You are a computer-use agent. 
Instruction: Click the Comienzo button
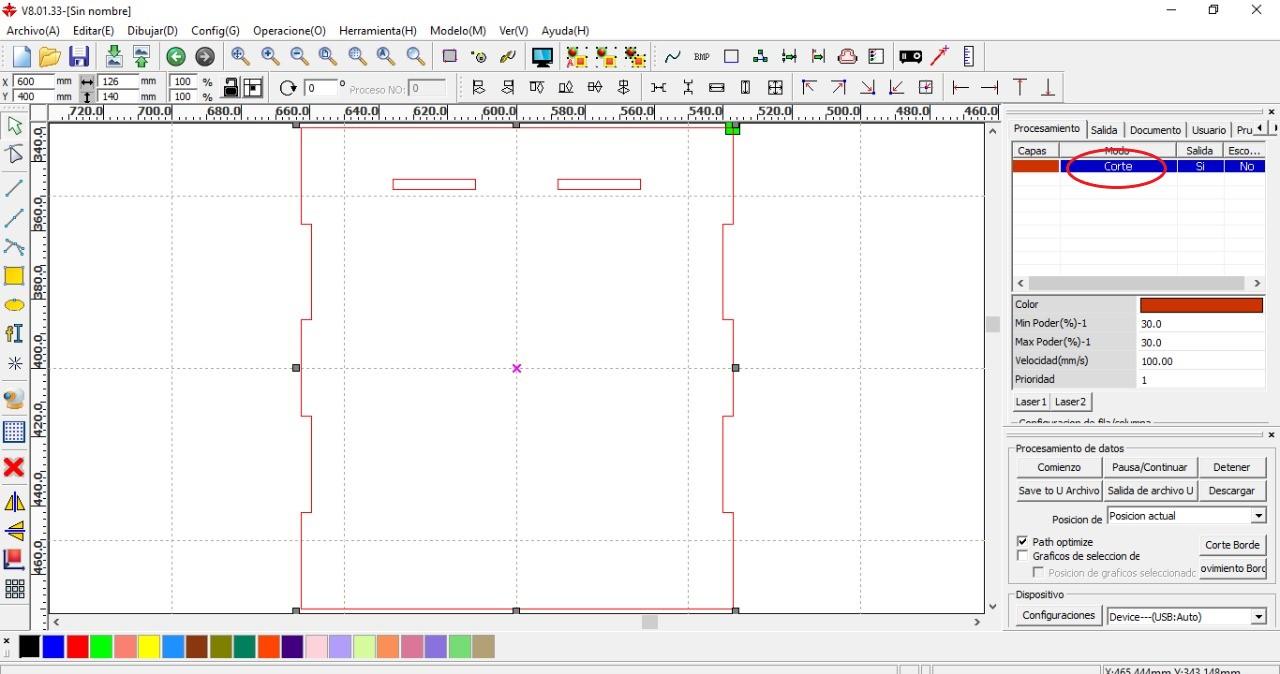tap(1059, 467)
